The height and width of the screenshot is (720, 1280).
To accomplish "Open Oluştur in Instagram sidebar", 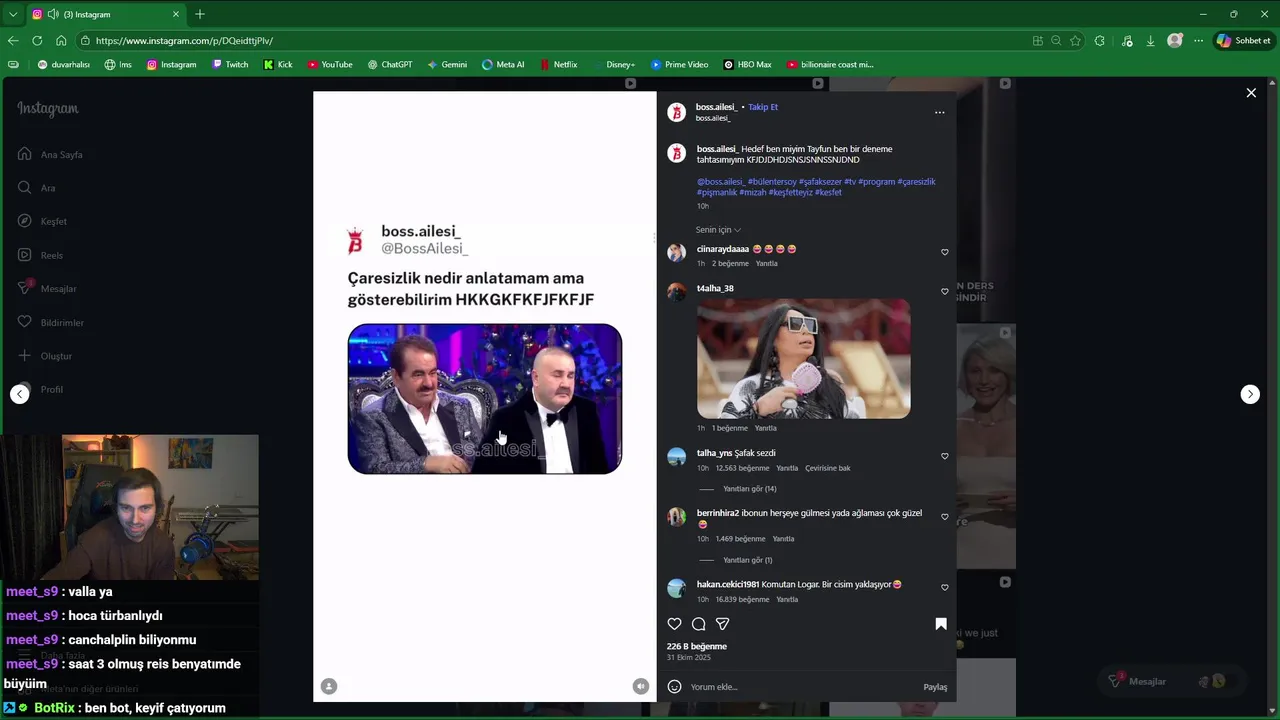I will click(45, 356).
